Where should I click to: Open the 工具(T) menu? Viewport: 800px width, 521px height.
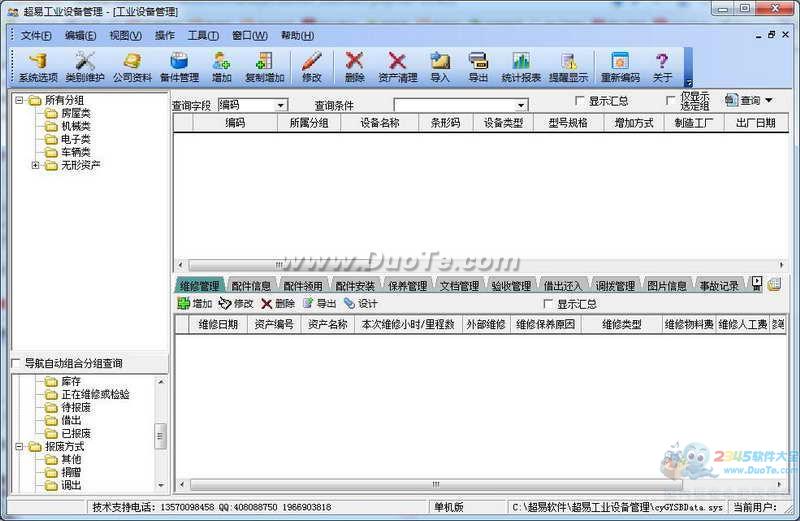pos(203,35)
